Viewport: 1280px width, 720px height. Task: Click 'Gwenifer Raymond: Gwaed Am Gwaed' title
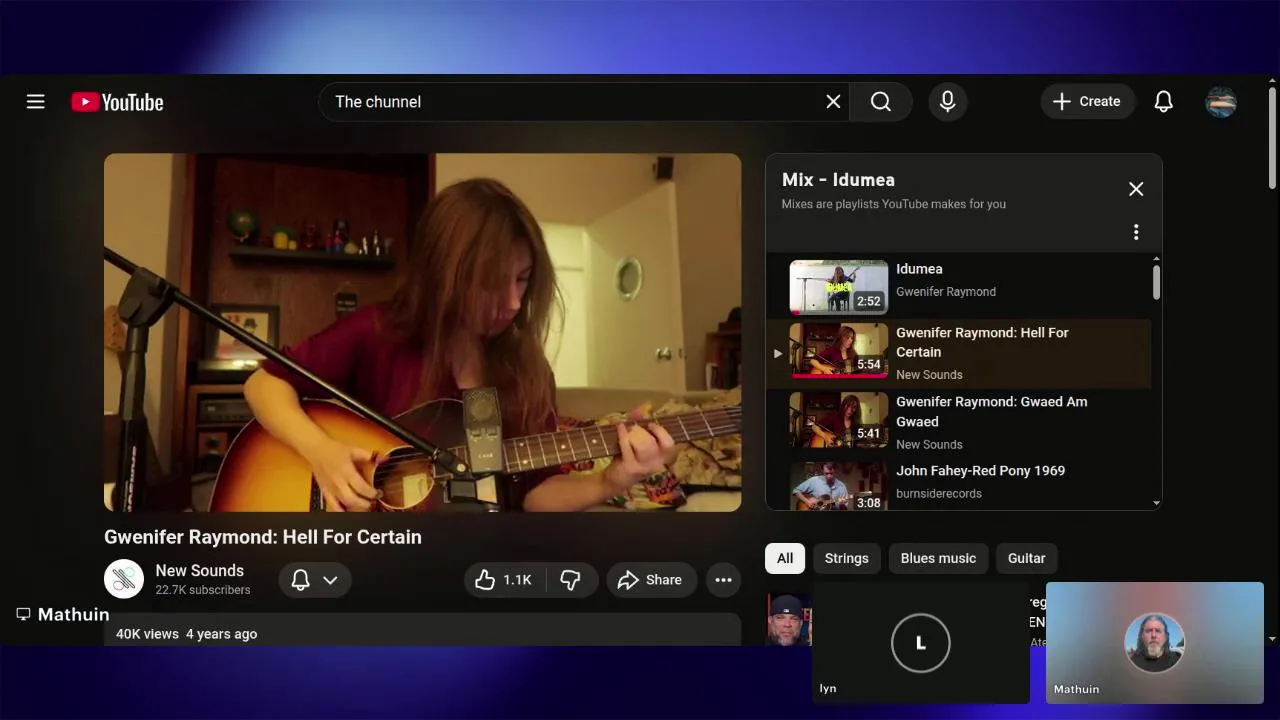tap(992, 412)
